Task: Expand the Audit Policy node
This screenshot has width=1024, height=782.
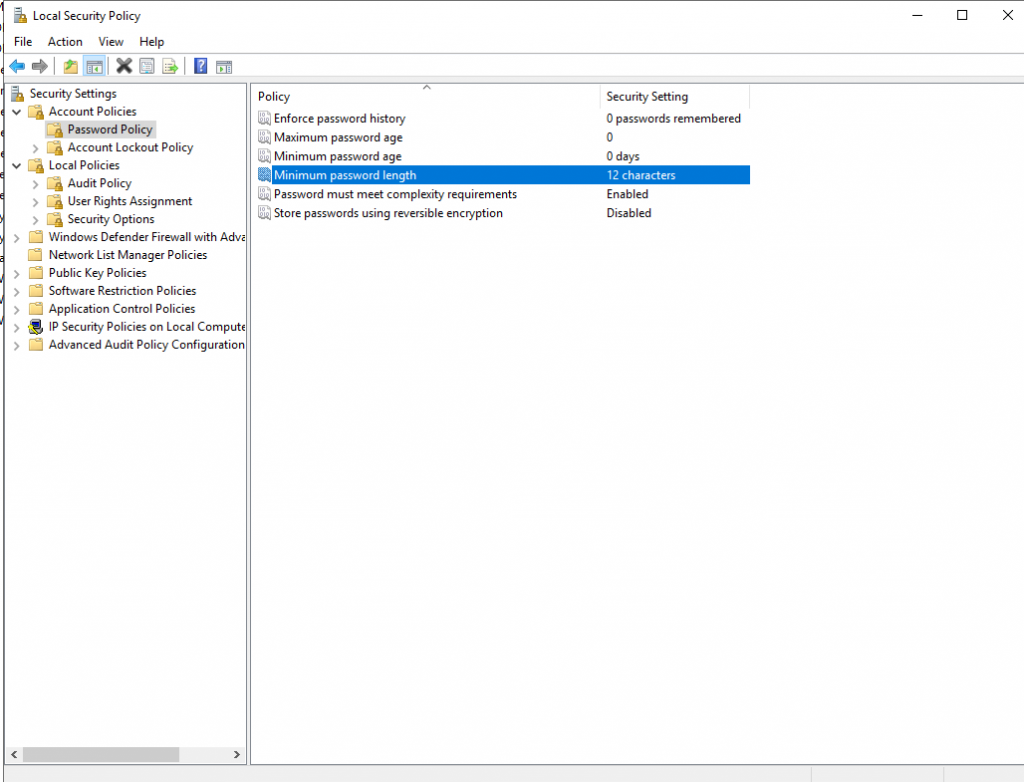Action: (x=36, y=184)
